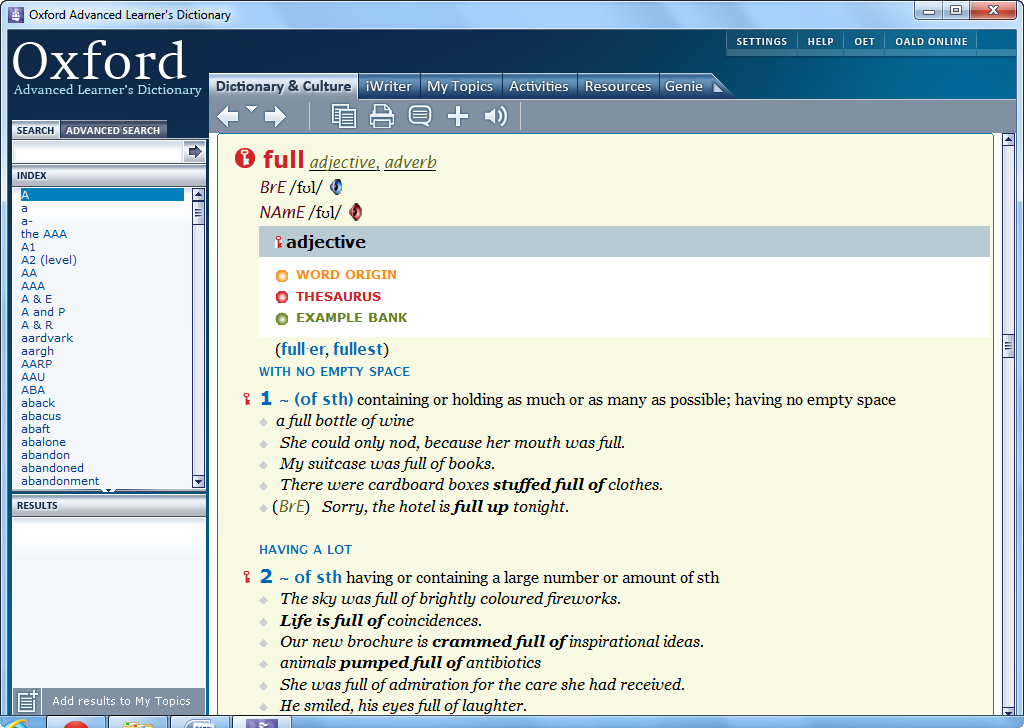Select 'aardvark' in the index
Image resolution: width=1024 pixels, height=728 pixels.
[47, 338]
